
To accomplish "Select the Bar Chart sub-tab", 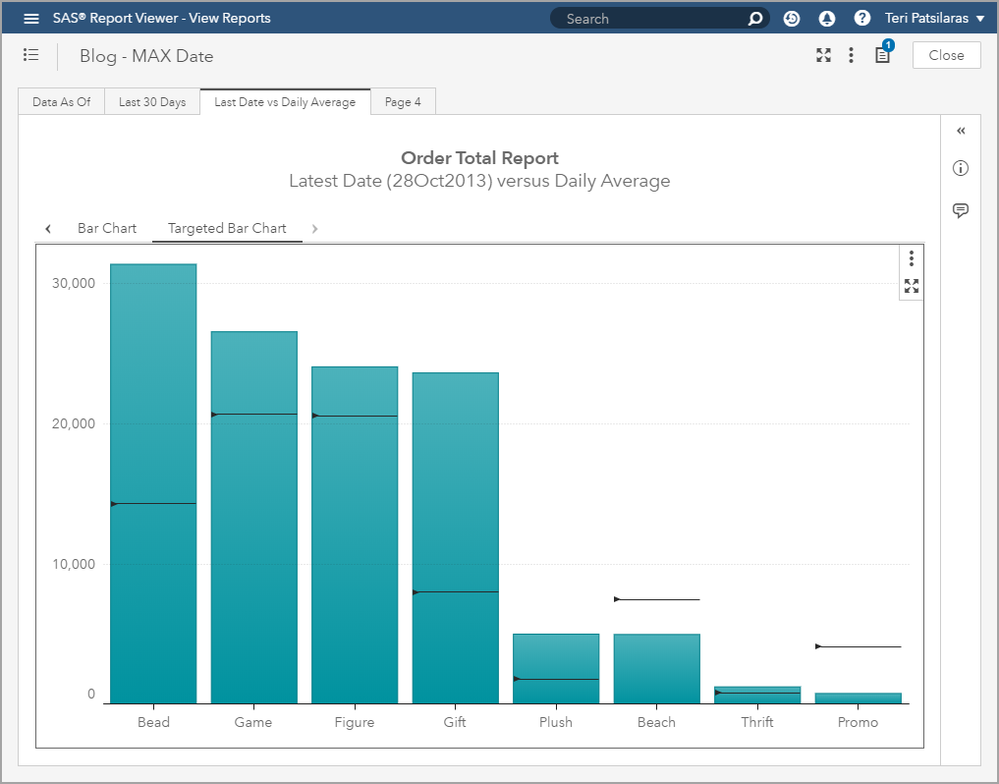I will coord(107,228).
